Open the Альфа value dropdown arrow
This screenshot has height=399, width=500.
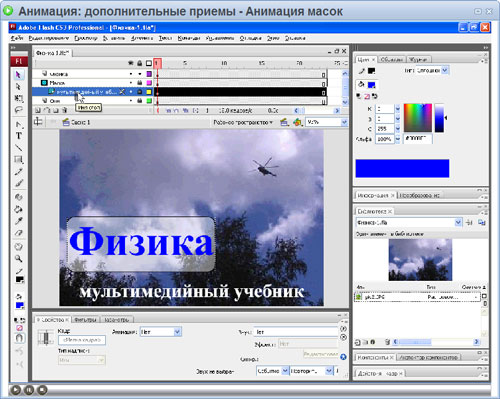[x=398, y=139]
